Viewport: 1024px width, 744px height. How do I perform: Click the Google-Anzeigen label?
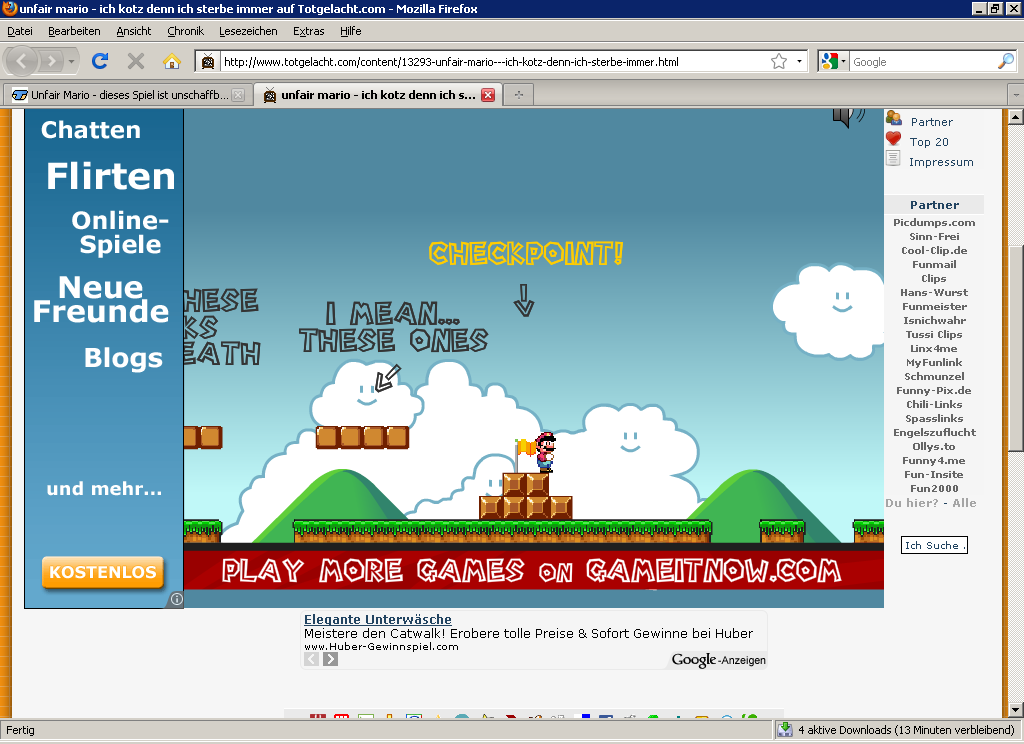pyautogui.click(x=718, y=660)
